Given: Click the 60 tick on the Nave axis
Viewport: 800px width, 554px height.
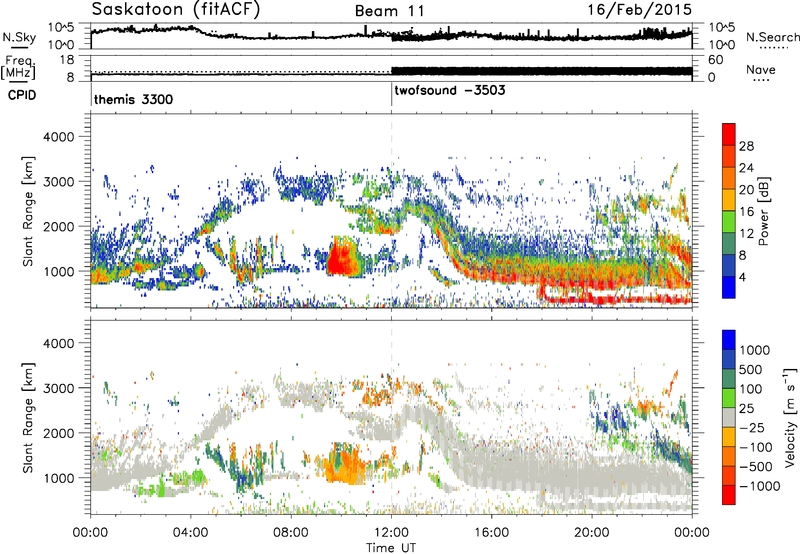Looking at the screenshot, I should 716,60.
